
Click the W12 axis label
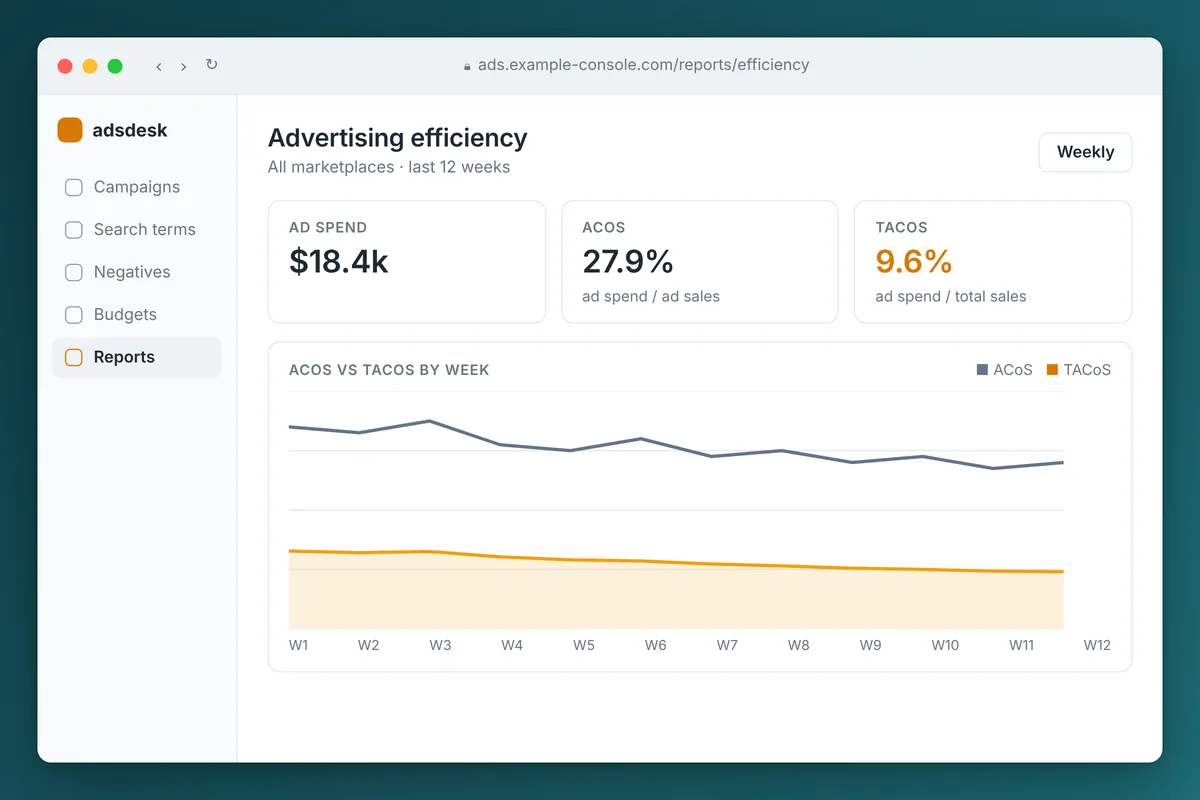1097,645
